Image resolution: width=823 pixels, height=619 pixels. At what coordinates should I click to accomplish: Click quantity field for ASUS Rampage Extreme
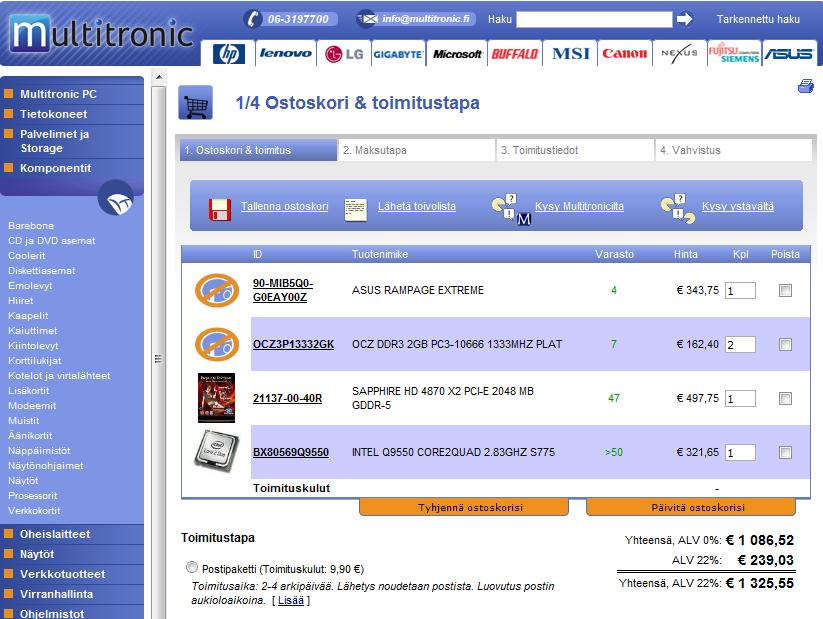(x=740, y=290)
